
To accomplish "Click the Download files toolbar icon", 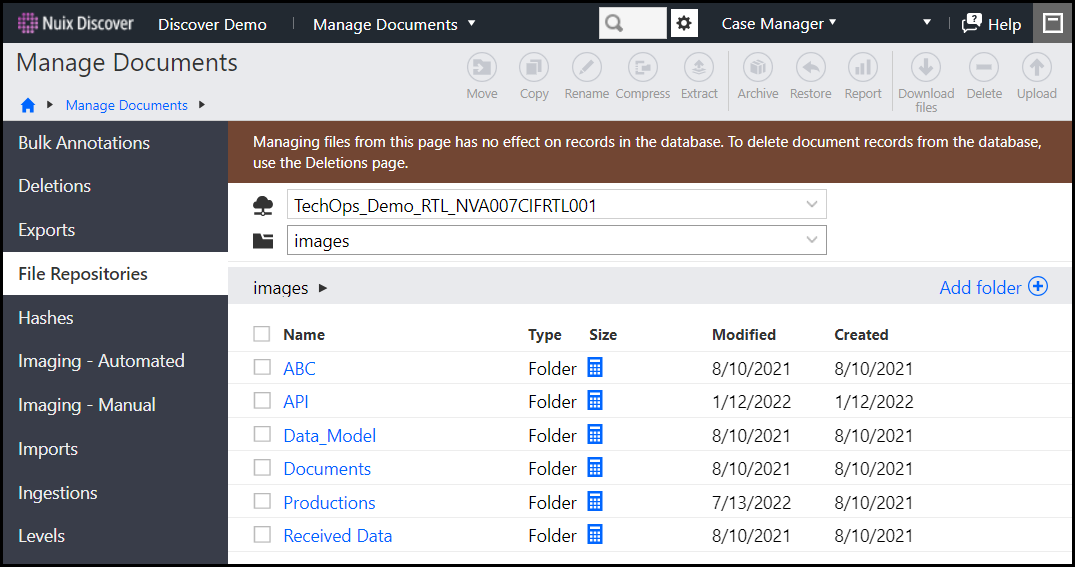I will 926,68.
